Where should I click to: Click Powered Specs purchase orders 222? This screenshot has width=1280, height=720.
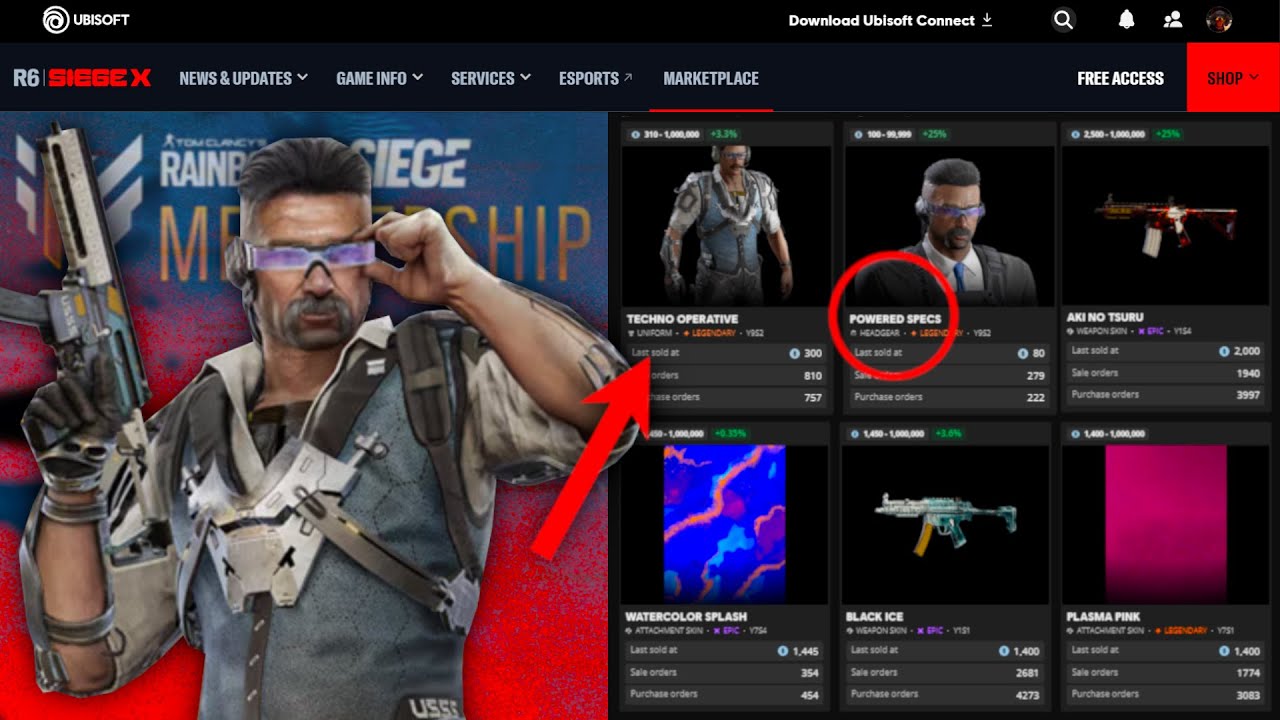click(1036, 398)
